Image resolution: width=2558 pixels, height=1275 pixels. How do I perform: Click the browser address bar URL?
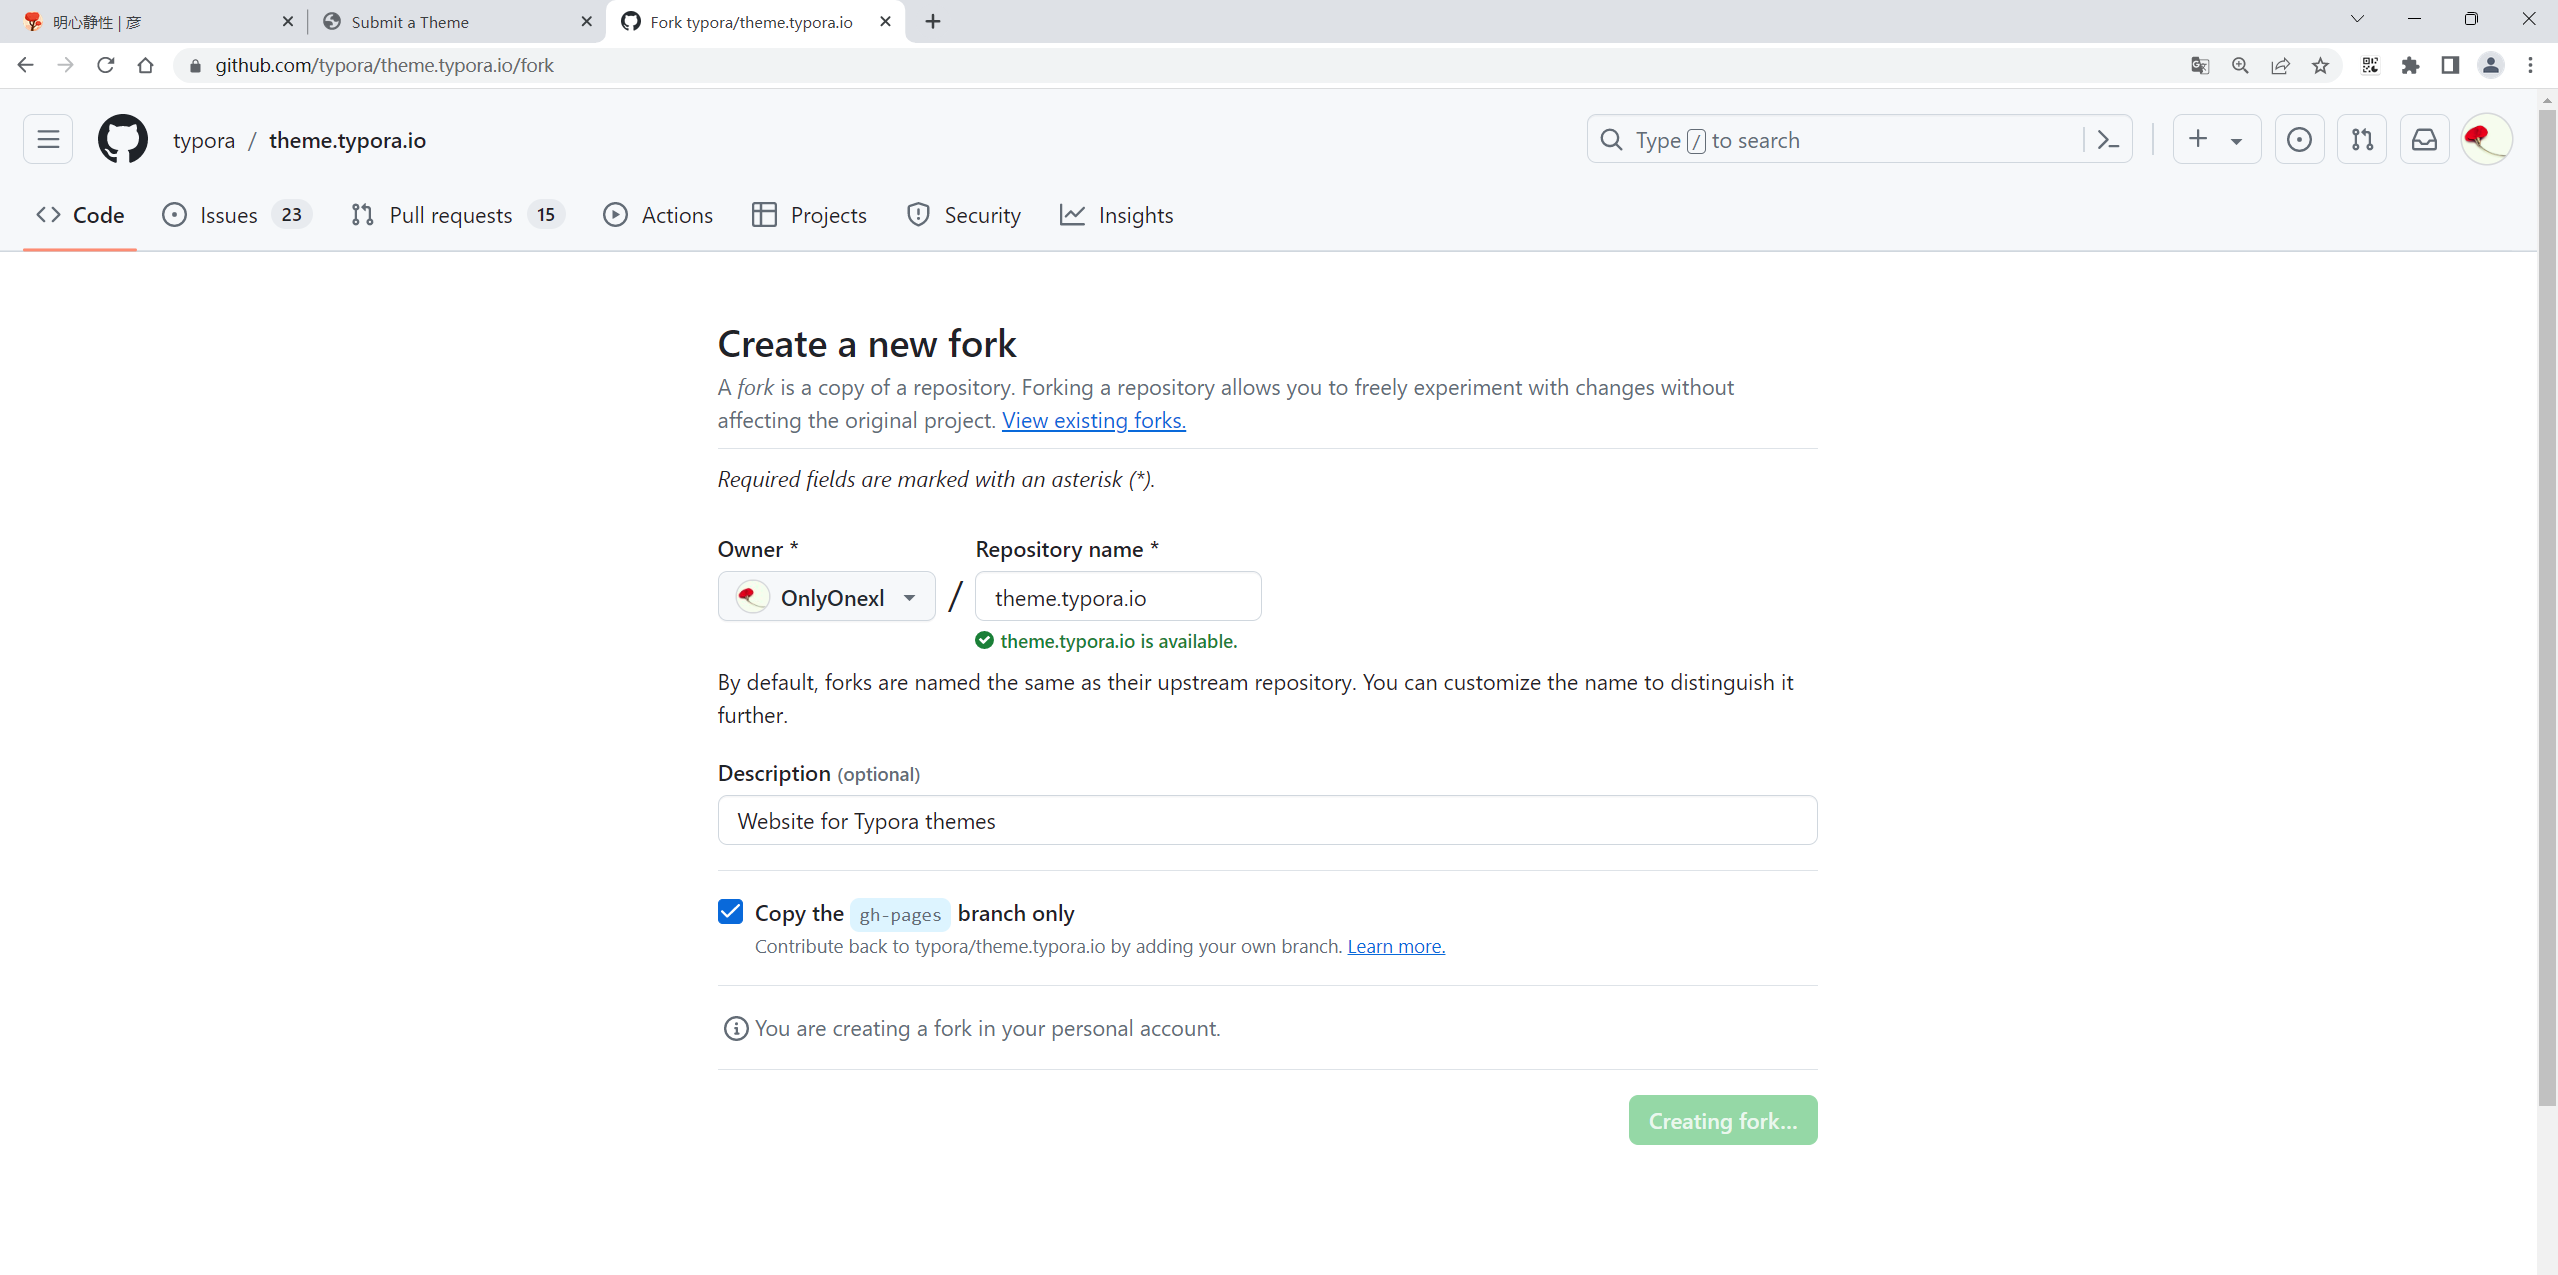point(384,65)
